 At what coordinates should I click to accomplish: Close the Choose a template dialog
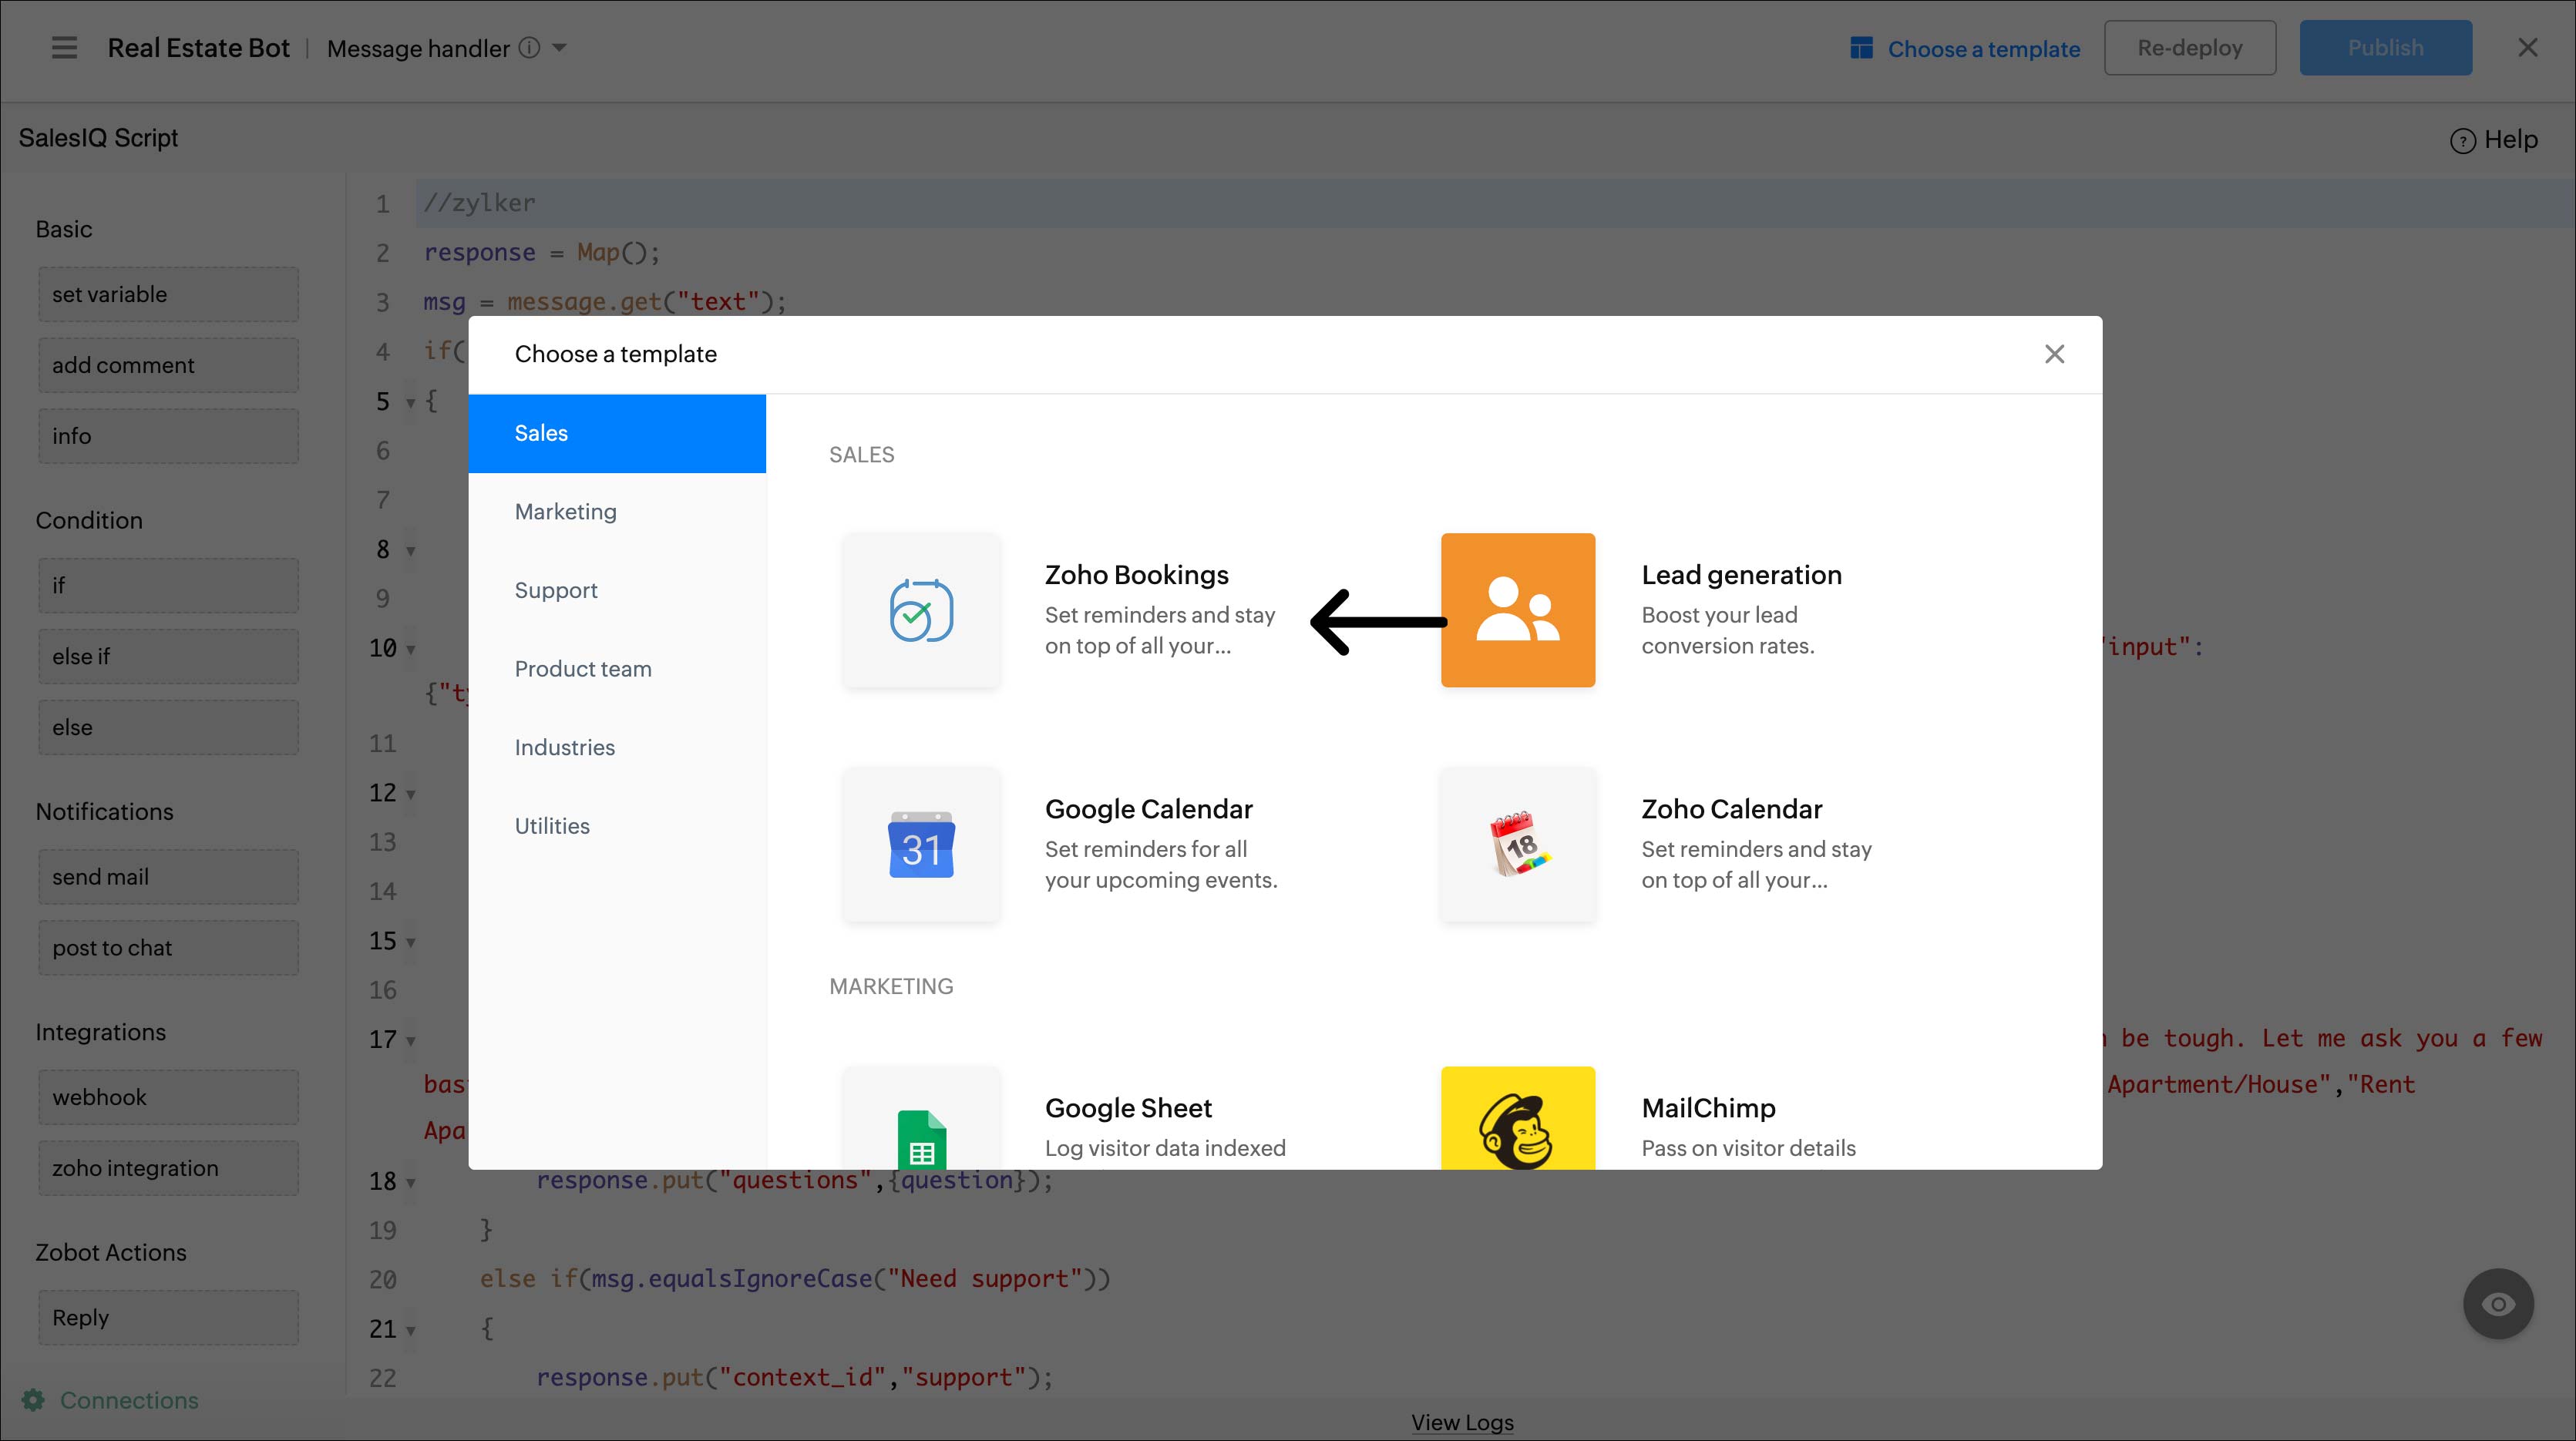tap(2054, 354)
